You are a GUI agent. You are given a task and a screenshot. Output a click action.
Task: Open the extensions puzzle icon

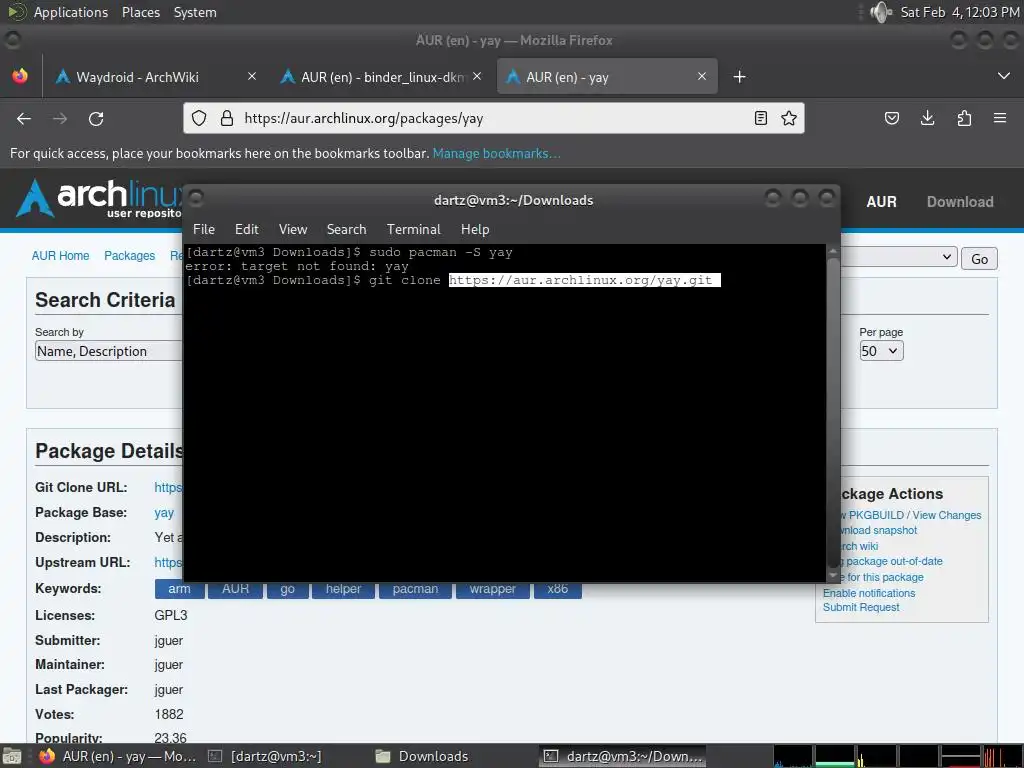click(x=964, y=118)
